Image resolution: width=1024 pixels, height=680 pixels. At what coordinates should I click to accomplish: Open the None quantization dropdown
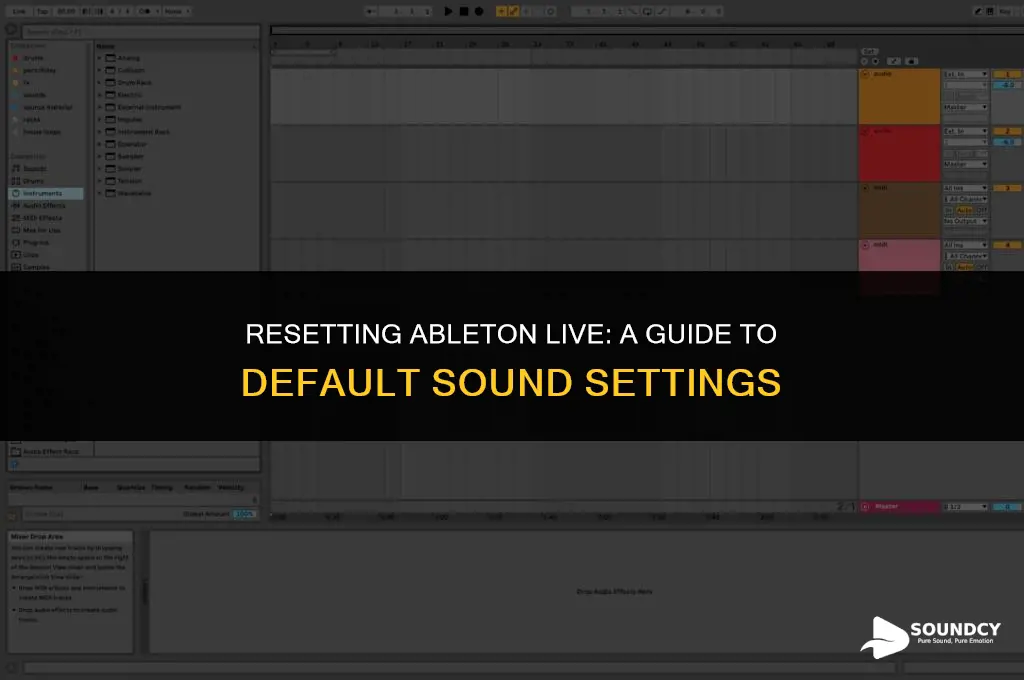click(x=176, y=11)
